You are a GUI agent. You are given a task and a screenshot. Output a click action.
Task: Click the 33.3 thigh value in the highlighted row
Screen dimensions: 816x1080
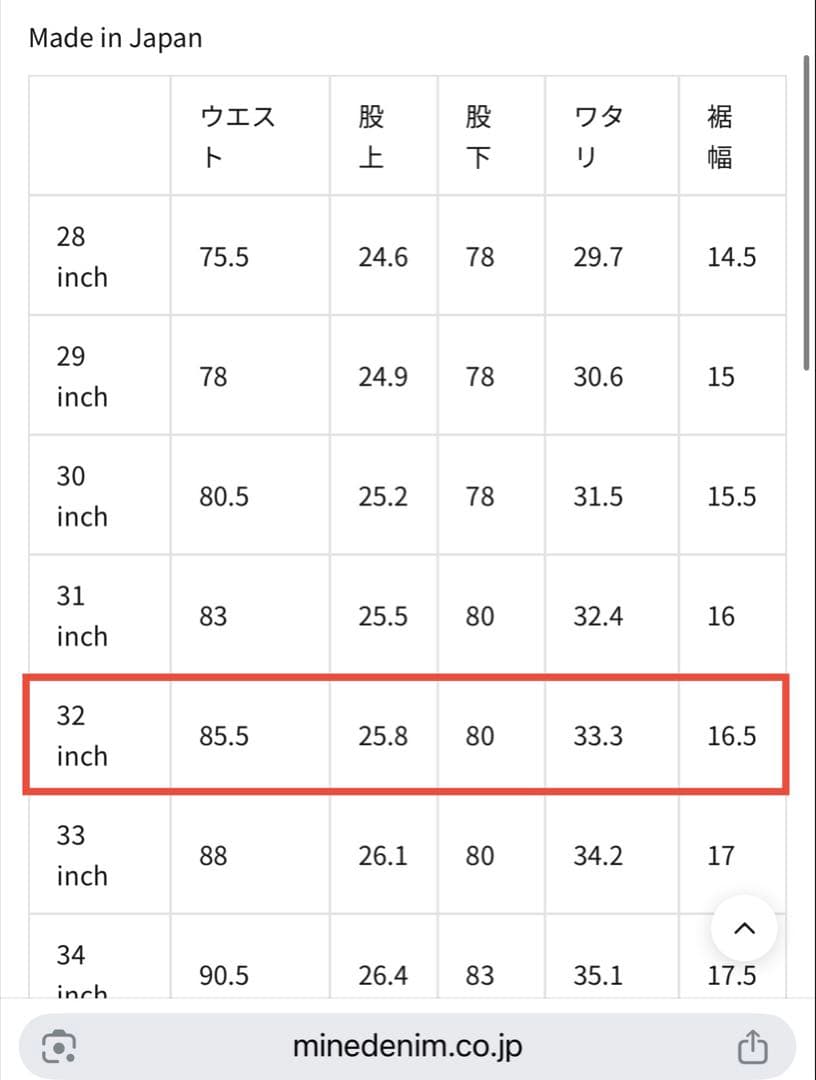tap(598, 737)
